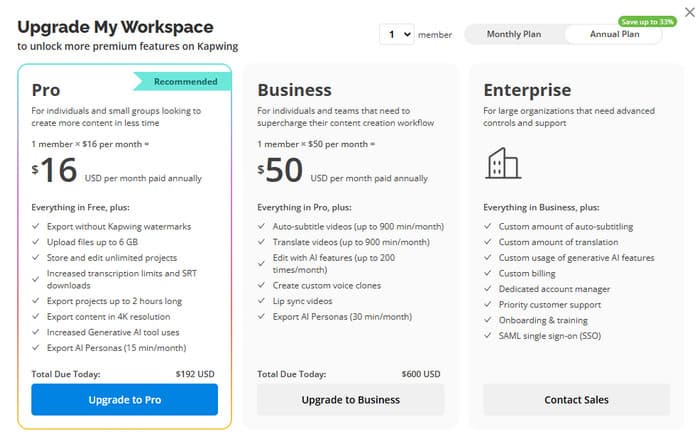The width and height of the screenshot is (700, 432).
Task: Switch billing to Monthly Plan
Action: click(x=514, y=34)
